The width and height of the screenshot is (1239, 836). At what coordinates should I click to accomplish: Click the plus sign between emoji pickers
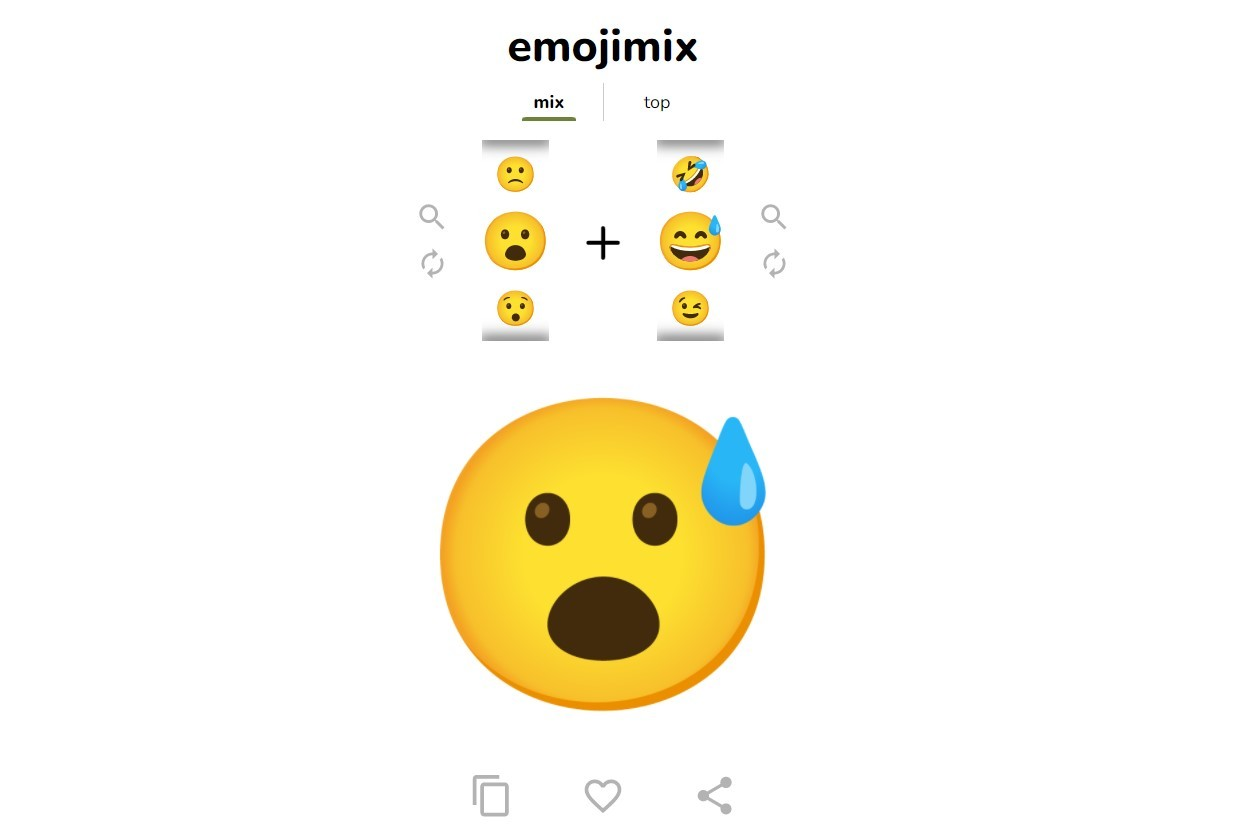[603, 243]
